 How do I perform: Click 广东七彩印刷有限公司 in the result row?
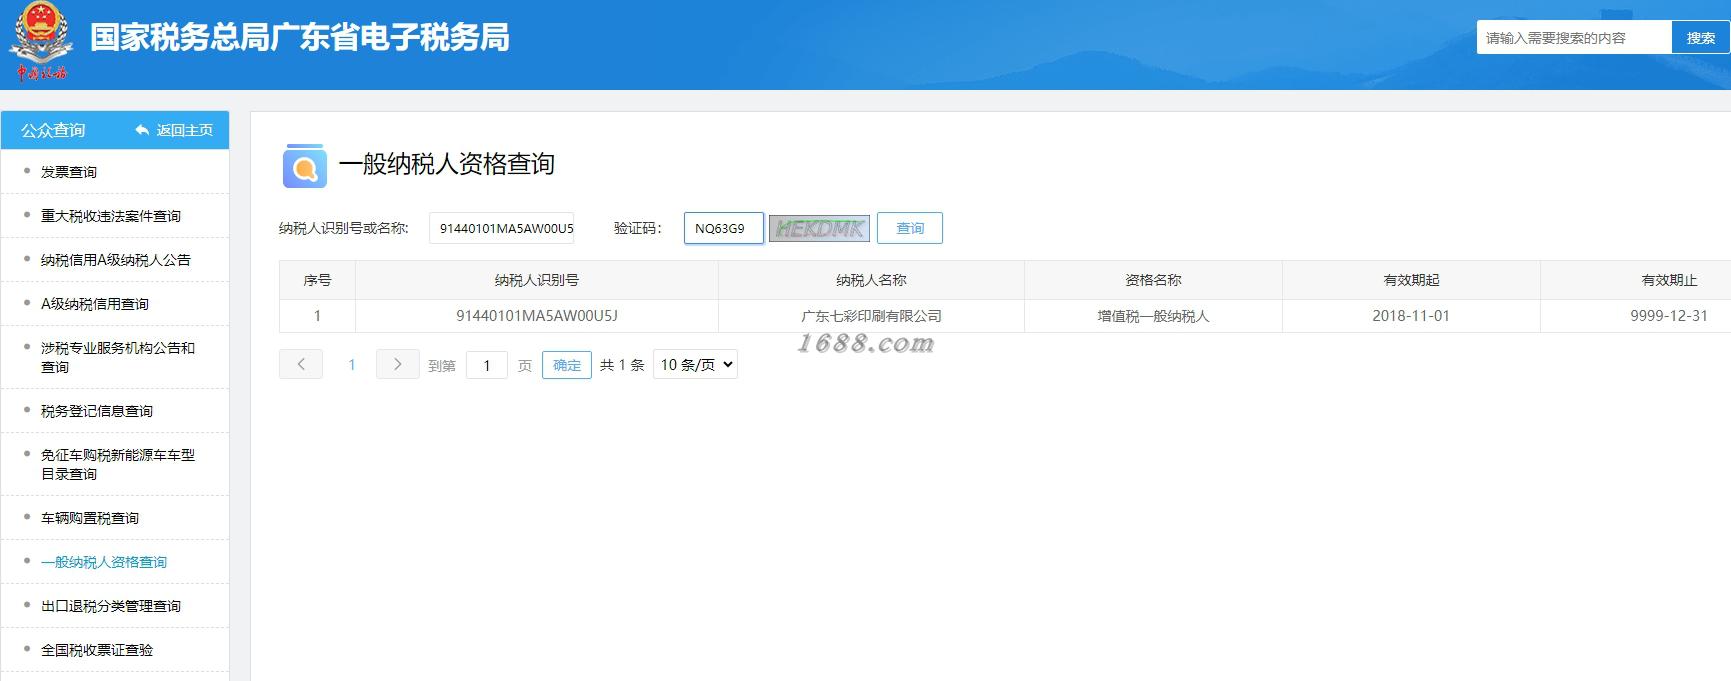[871, 316]
